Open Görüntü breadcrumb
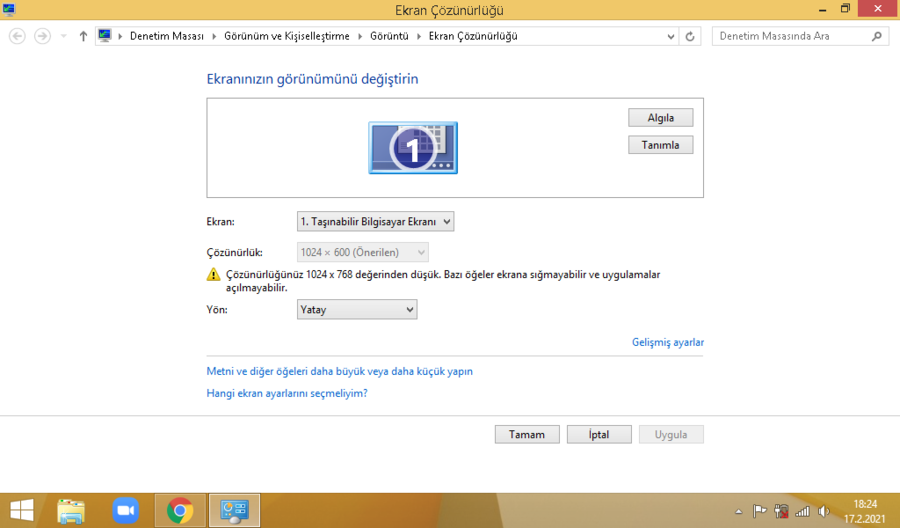 pos(389,36)
